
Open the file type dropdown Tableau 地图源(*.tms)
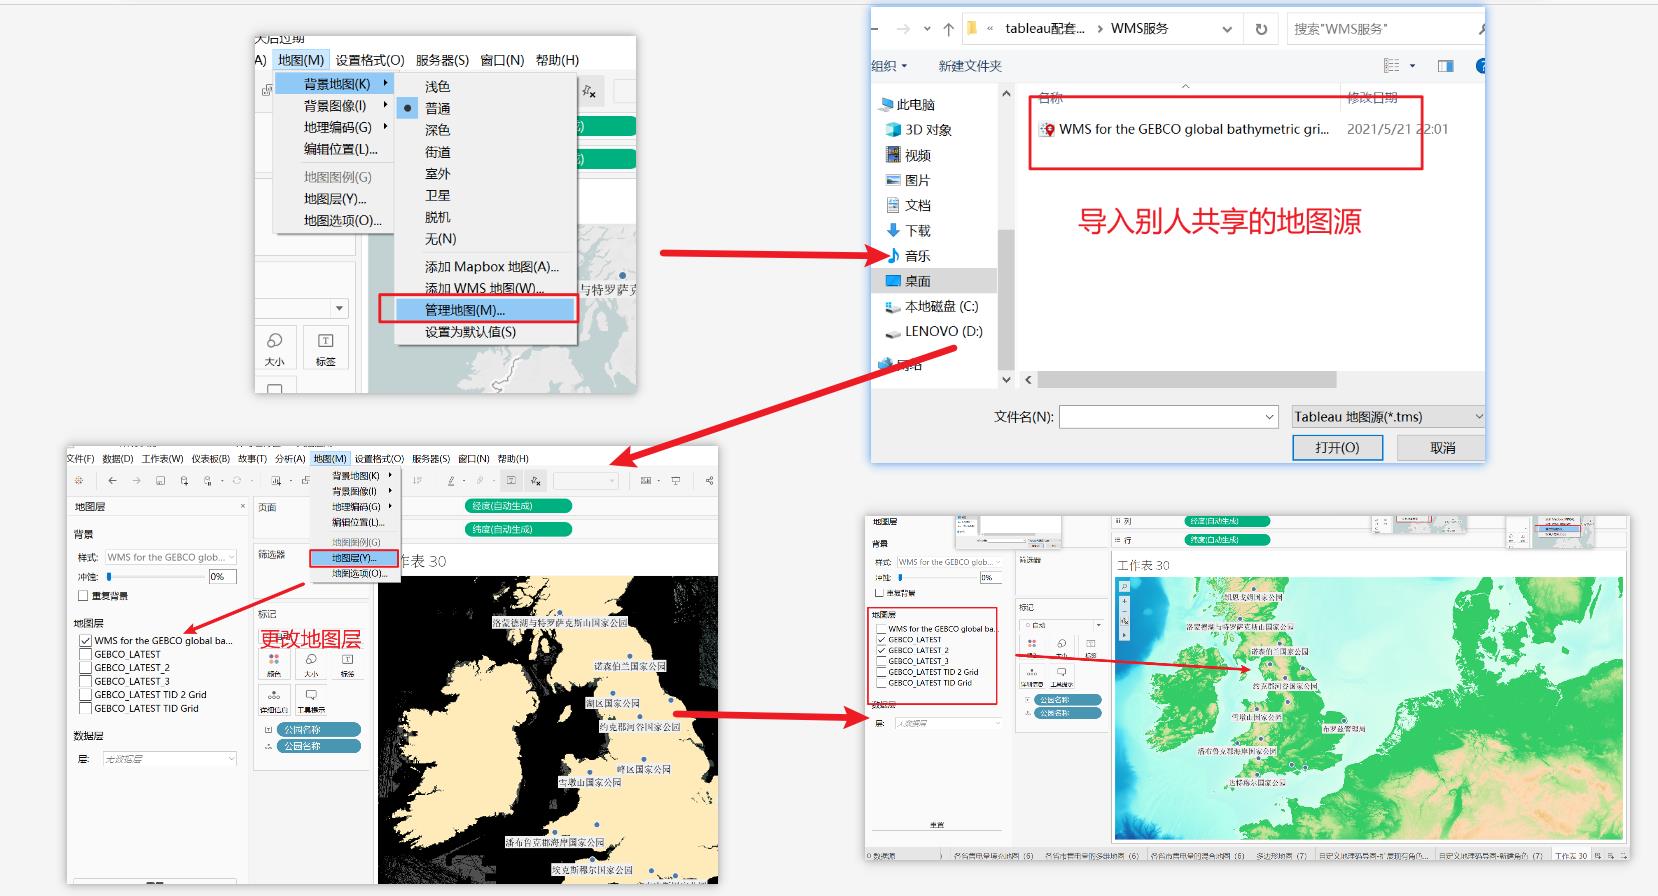click(x=1386, y=417)
